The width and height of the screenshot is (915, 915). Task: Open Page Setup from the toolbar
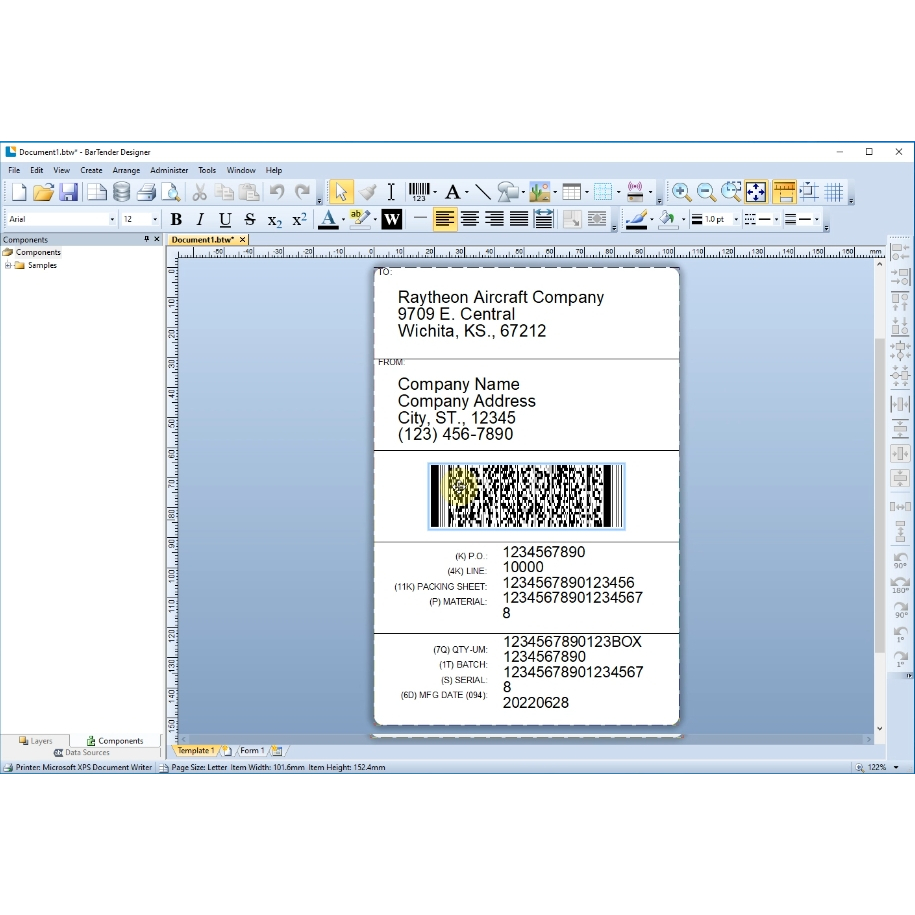click(97, 192)
